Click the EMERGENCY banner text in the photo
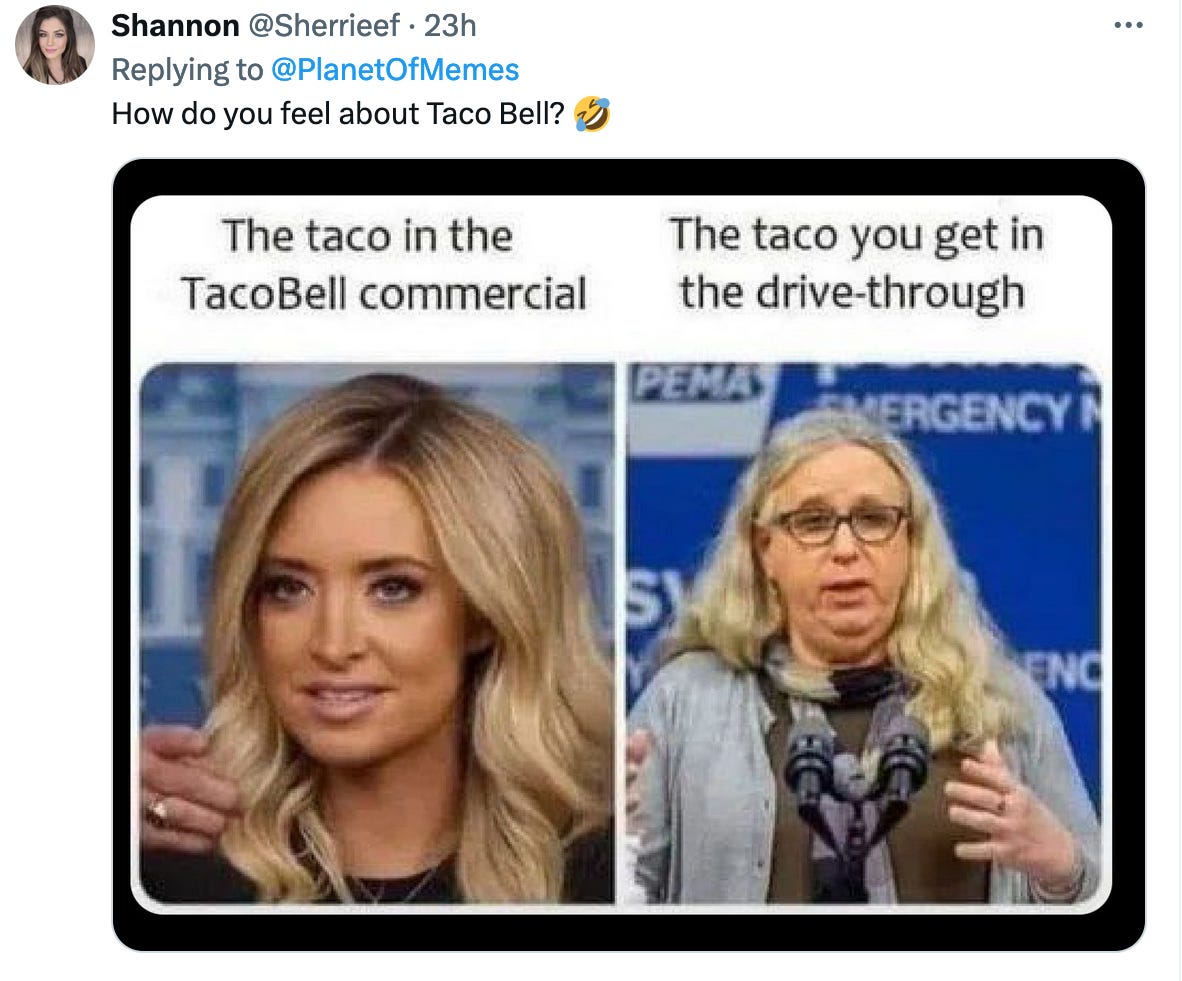This screenshot has height=981, width=1182. (955, 412)
